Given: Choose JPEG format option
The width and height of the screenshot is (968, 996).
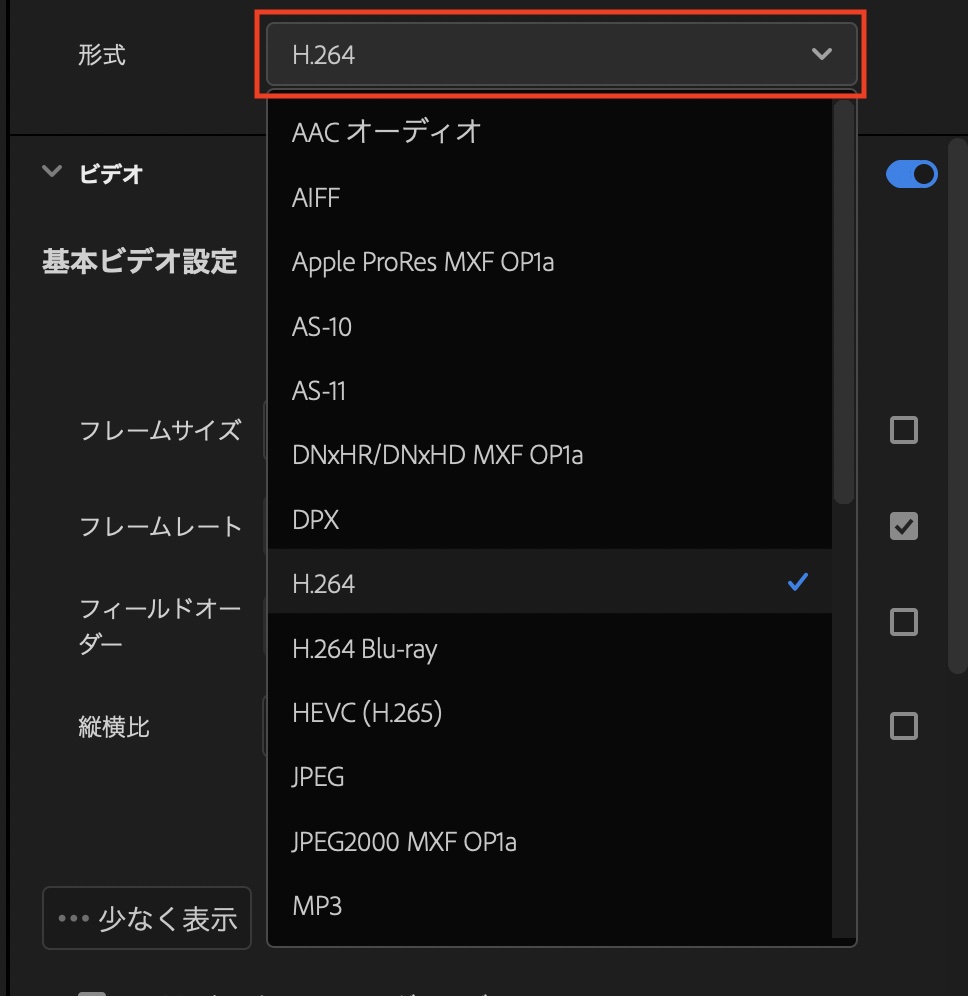Looking at the screenshot, I should click(x=549, y=777).
